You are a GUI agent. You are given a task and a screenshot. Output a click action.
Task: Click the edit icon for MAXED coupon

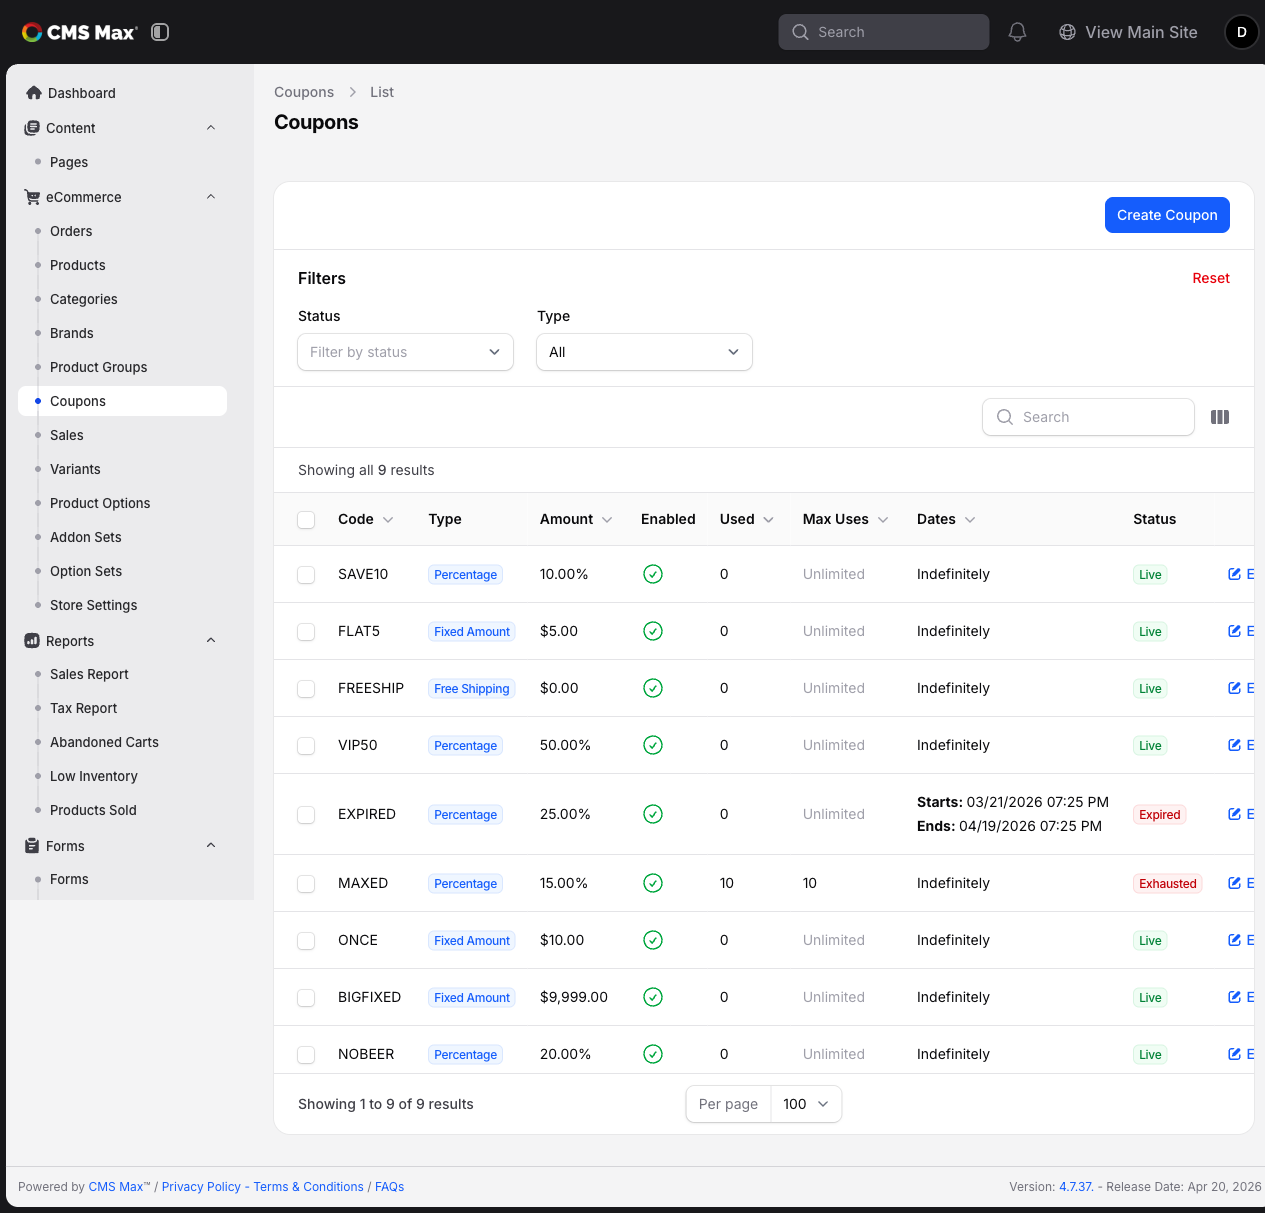coord(1234,883)
